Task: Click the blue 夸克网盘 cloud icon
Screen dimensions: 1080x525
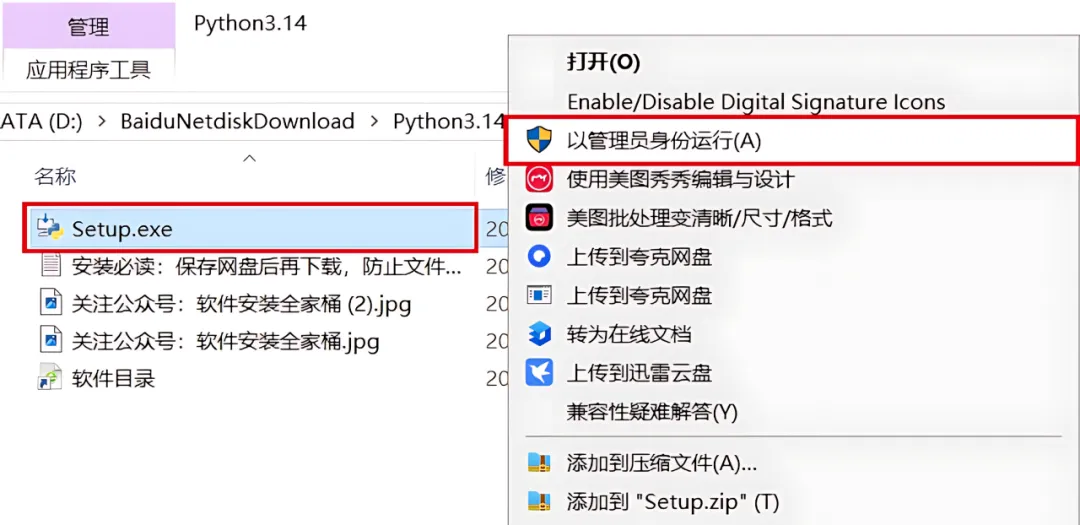Action: click(x=538, y=257)
